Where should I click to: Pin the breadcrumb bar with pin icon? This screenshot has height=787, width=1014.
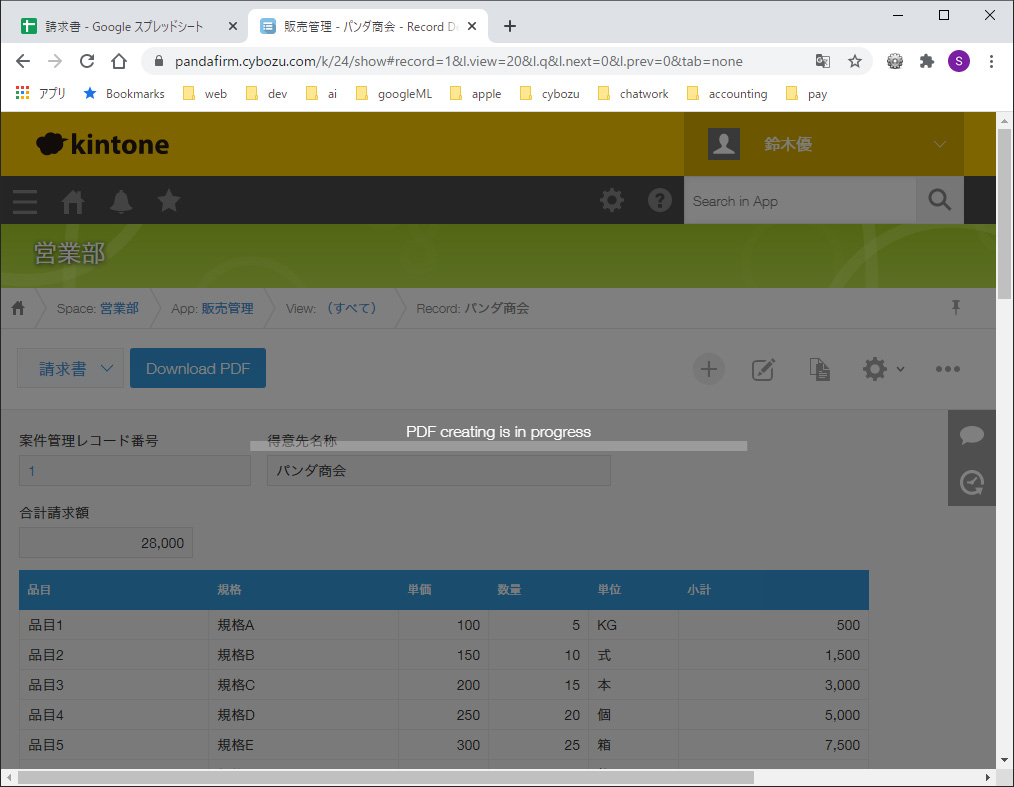pos(955,308)
